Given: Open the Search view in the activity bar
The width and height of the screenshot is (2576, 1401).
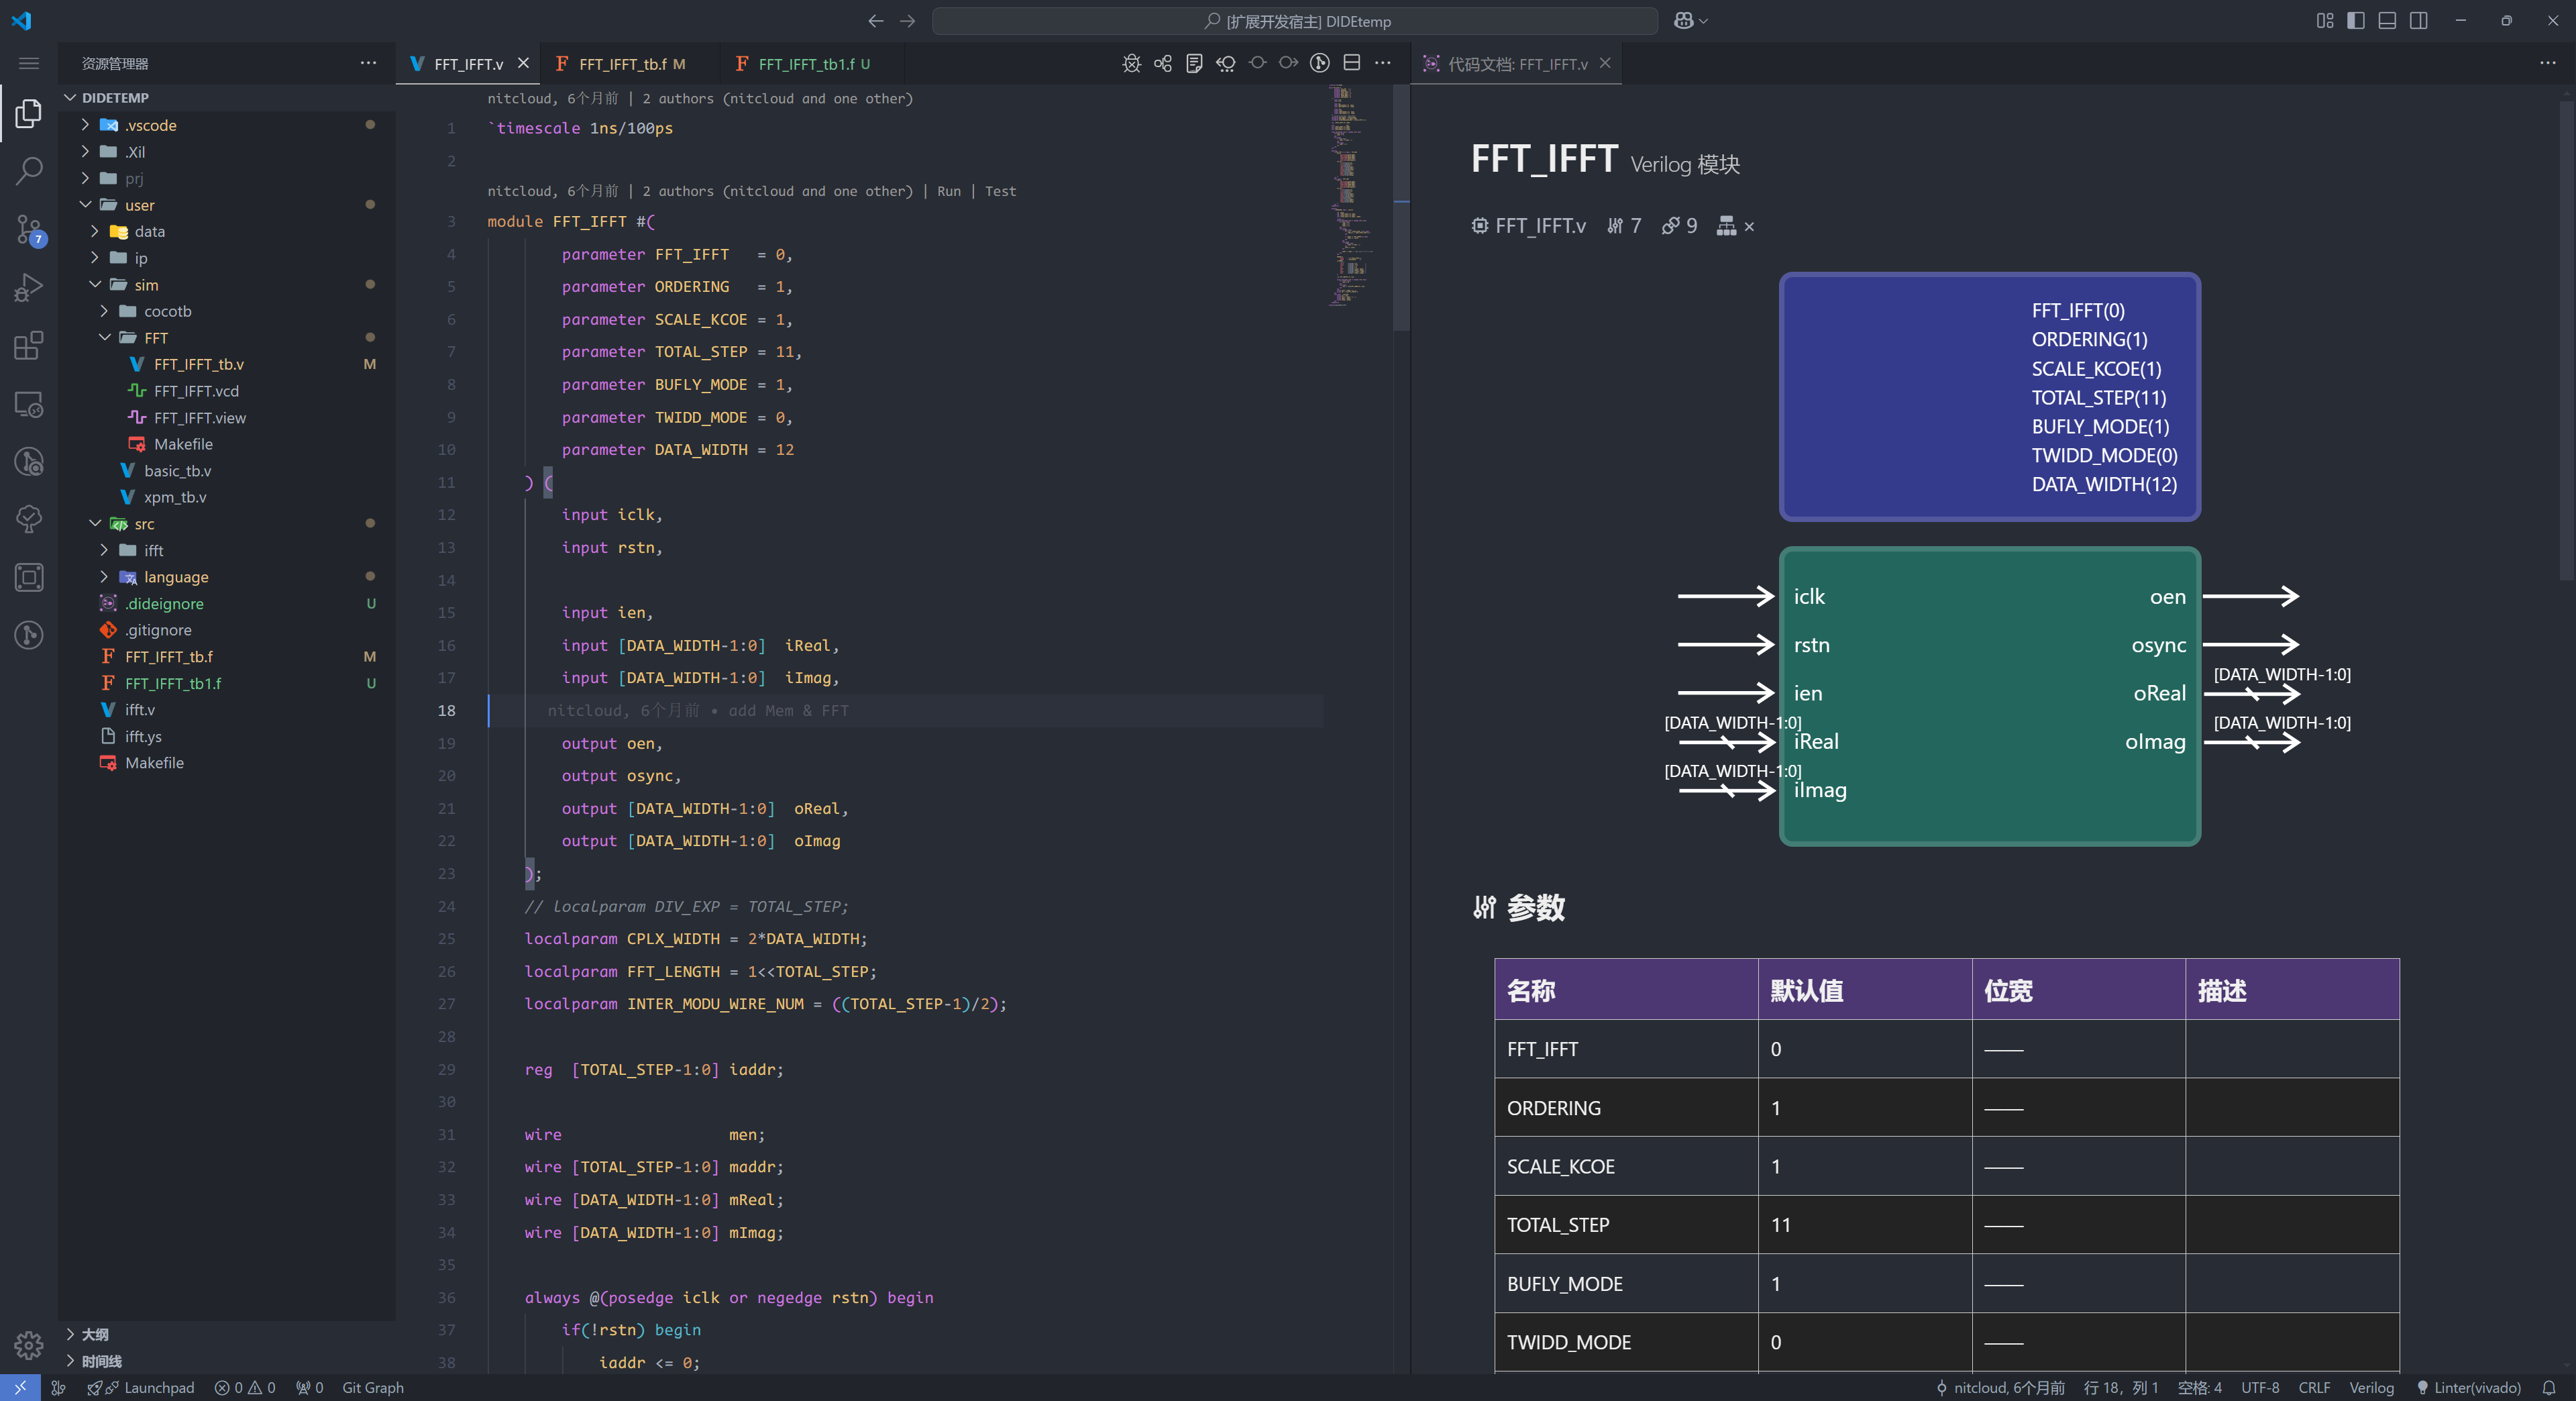Looking at the screenshot, I should click(28, 171).
